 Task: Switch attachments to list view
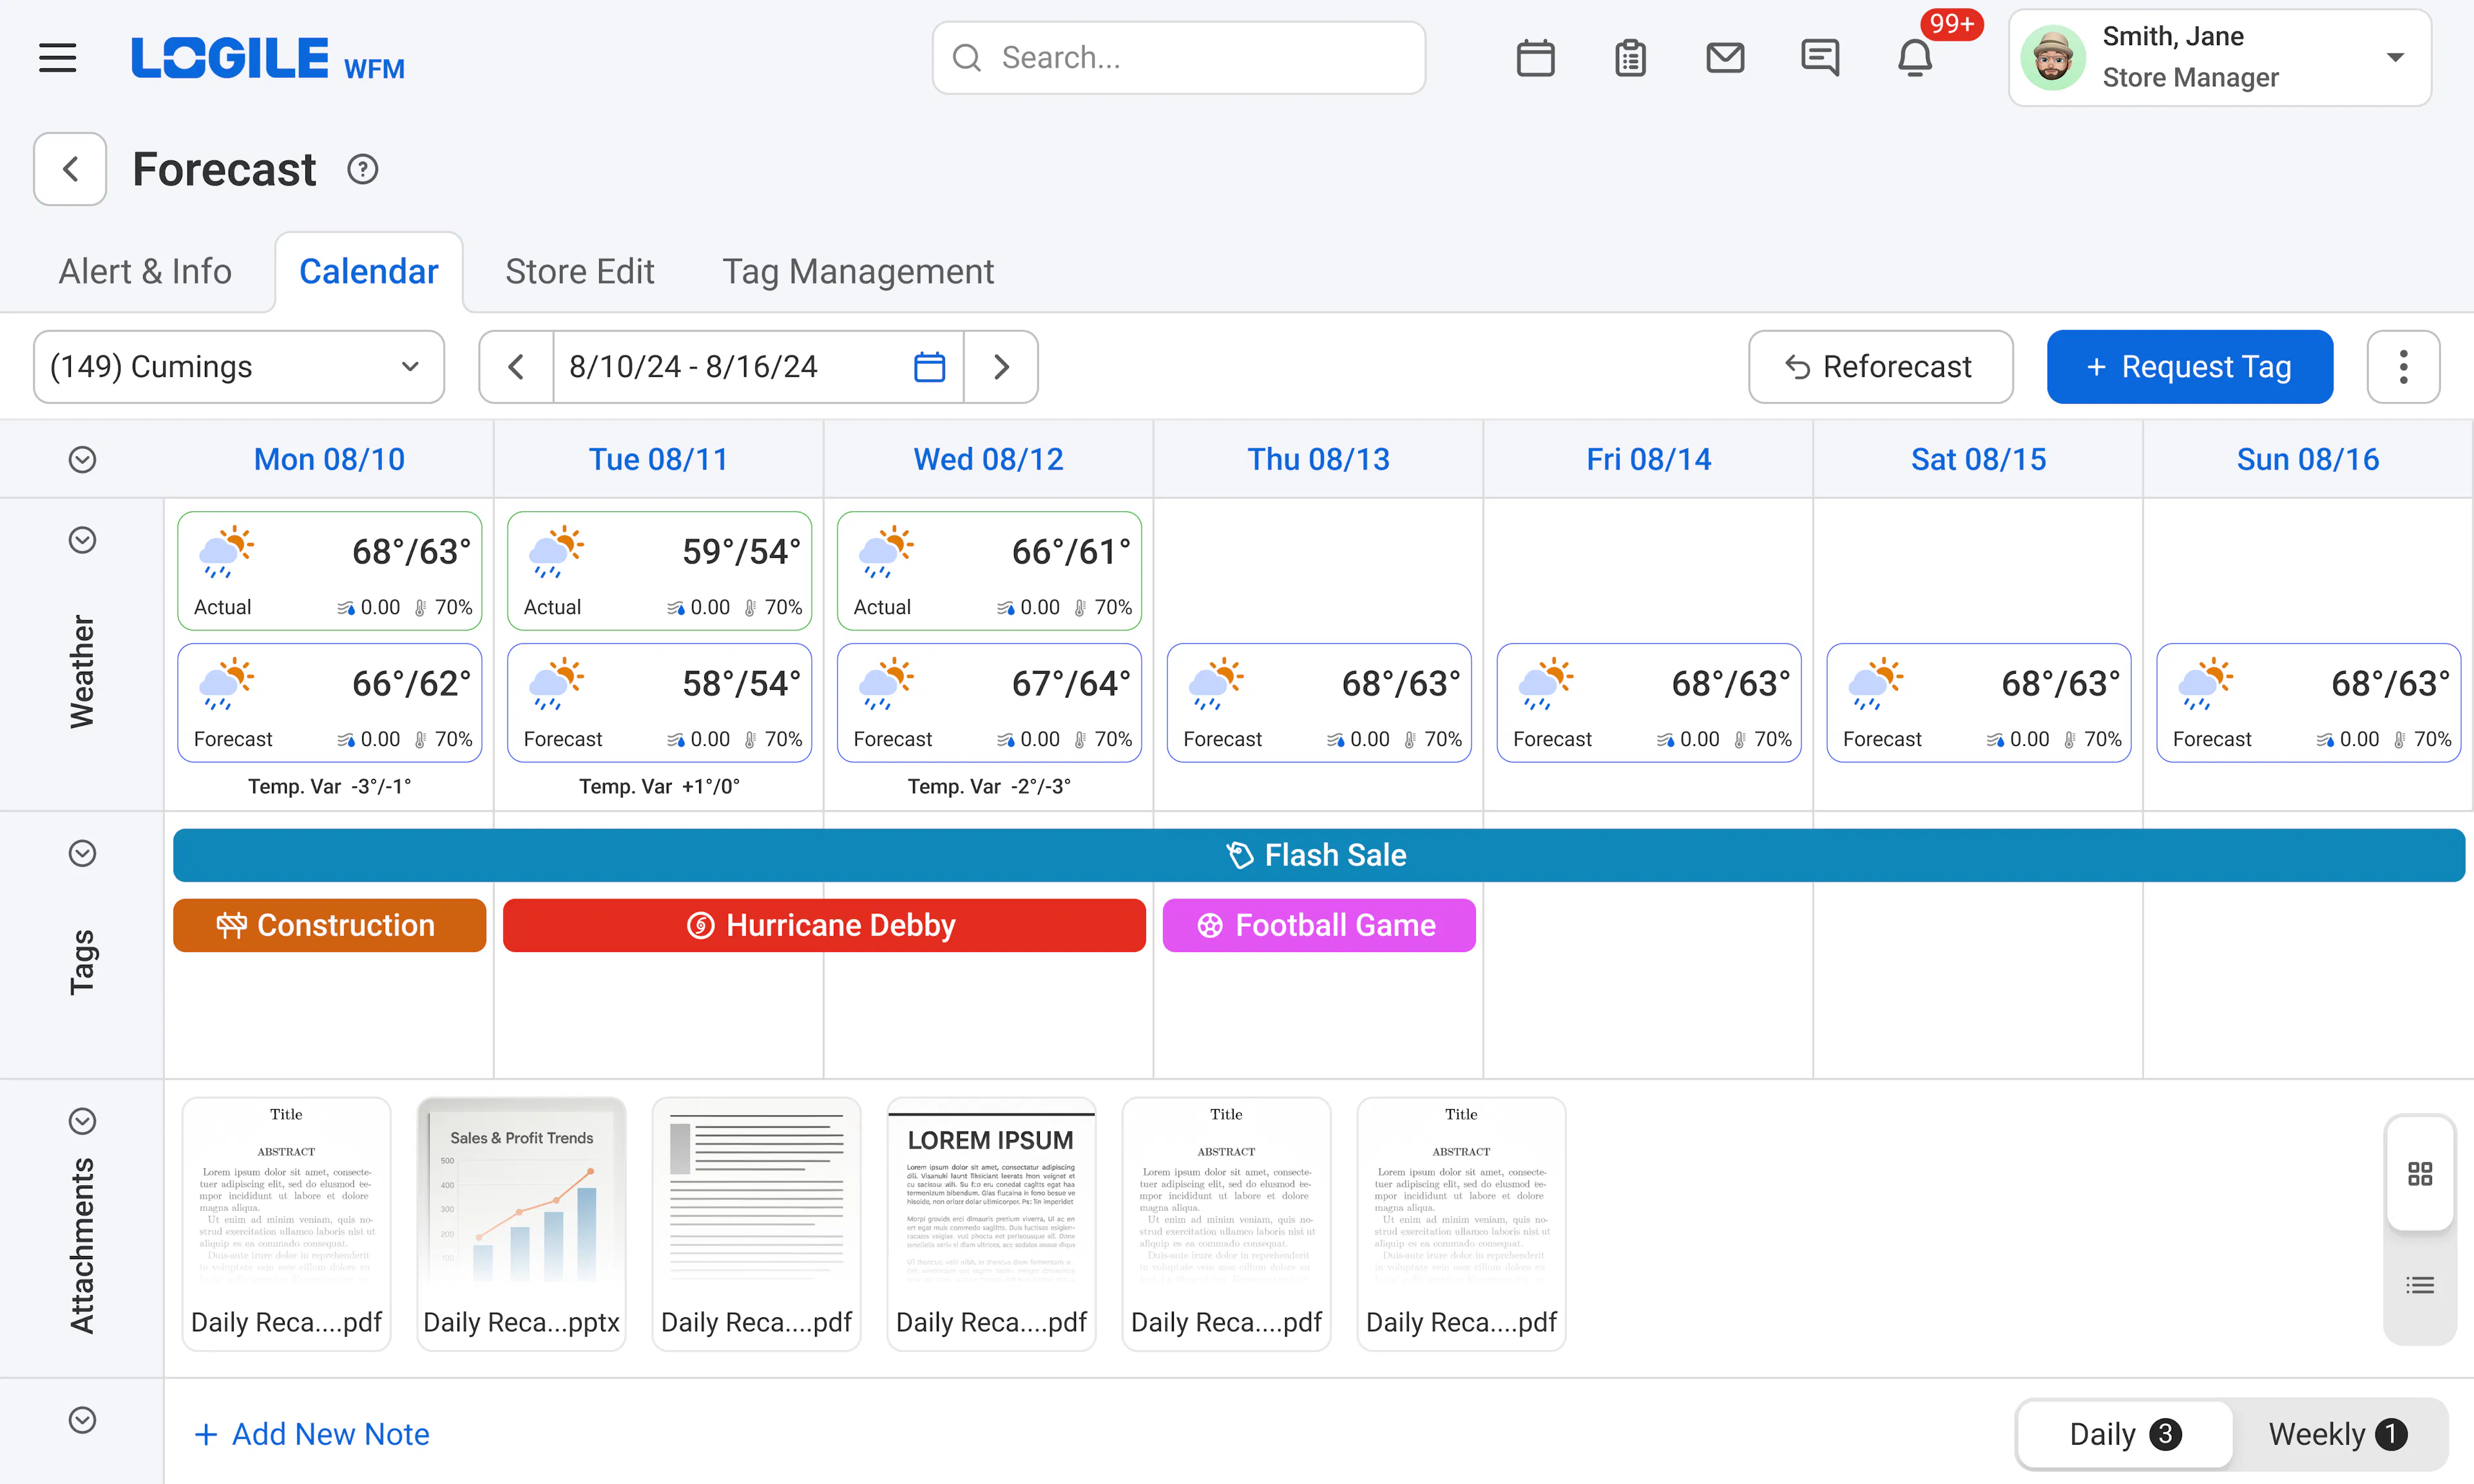click(2420, 1285)
